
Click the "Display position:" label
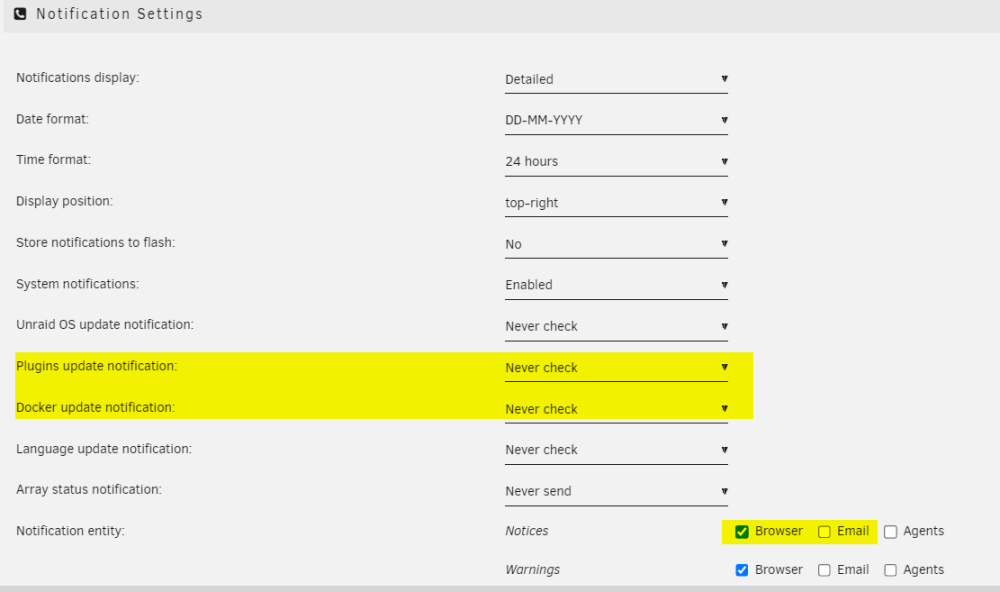coord(64,202)
